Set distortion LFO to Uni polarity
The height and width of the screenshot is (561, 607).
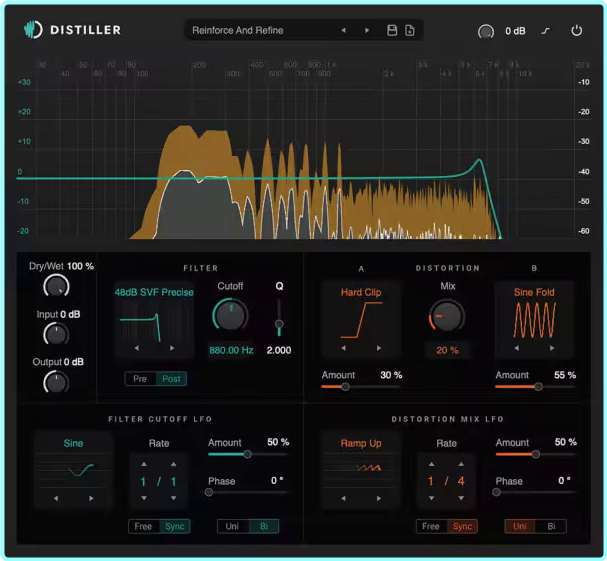click(520, 527)
